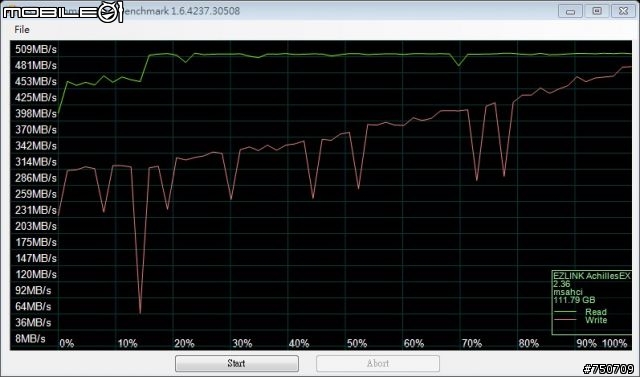Click the Write legend entry
This screenshot has height=377, width=640.
pyautogui.click(x=596, y=320)
